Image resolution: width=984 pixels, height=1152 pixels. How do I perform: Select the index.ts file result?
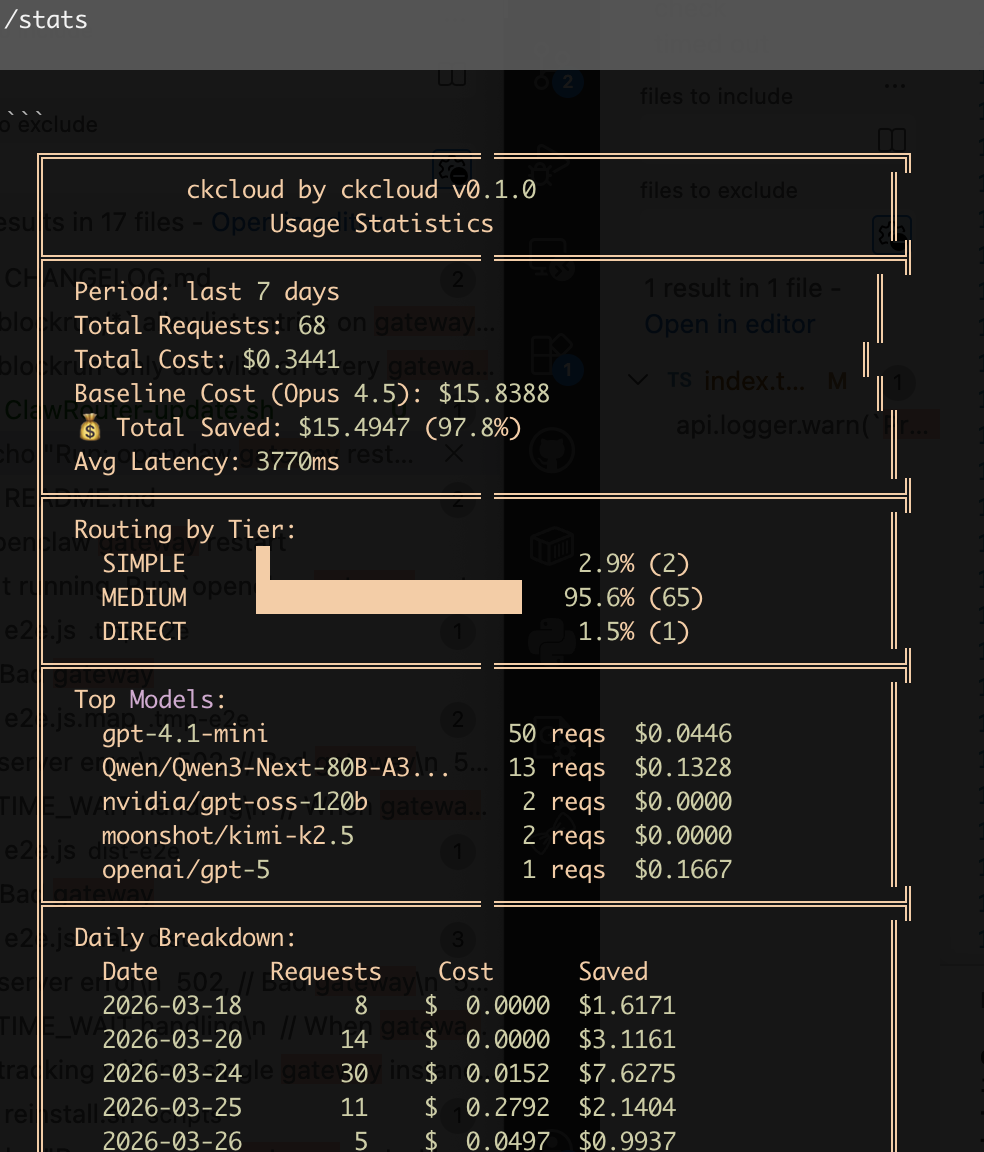pyautogui.click(x=754, y=381)
